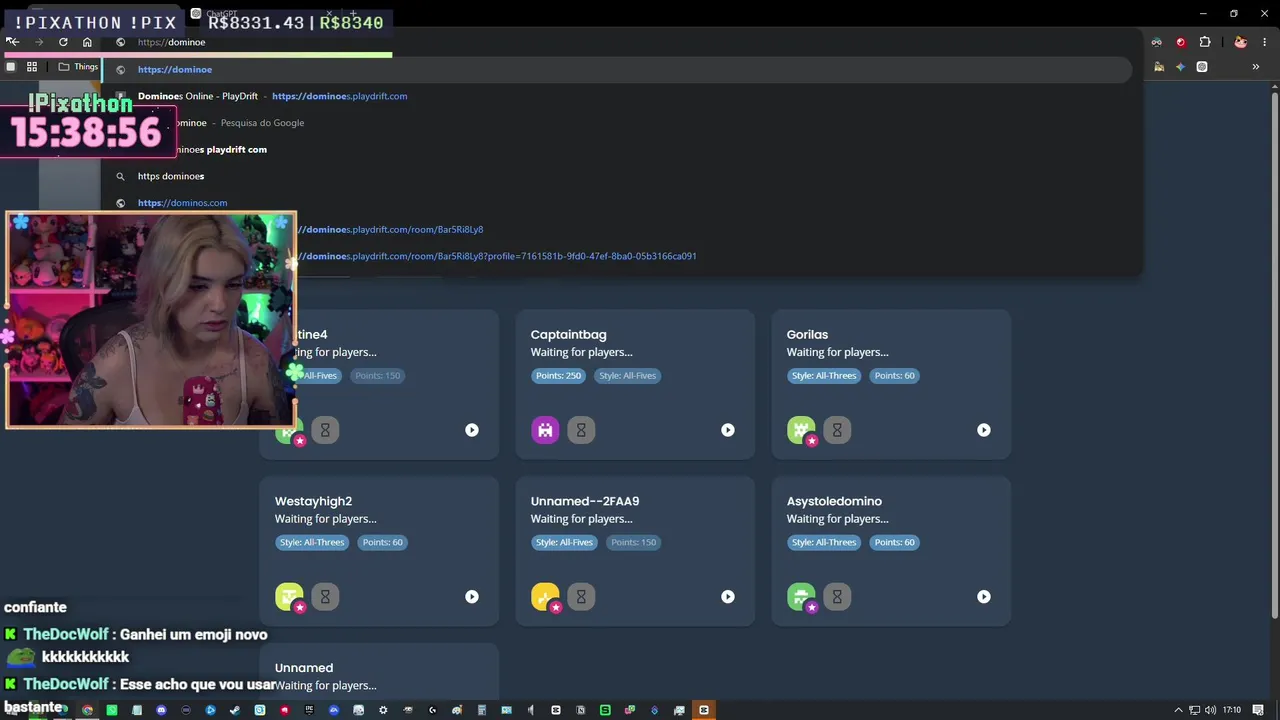The height and width of the screenshot is (720, 1280).
Task: Open the green player avatar in Gorilas card
Action: pos(801,430)
